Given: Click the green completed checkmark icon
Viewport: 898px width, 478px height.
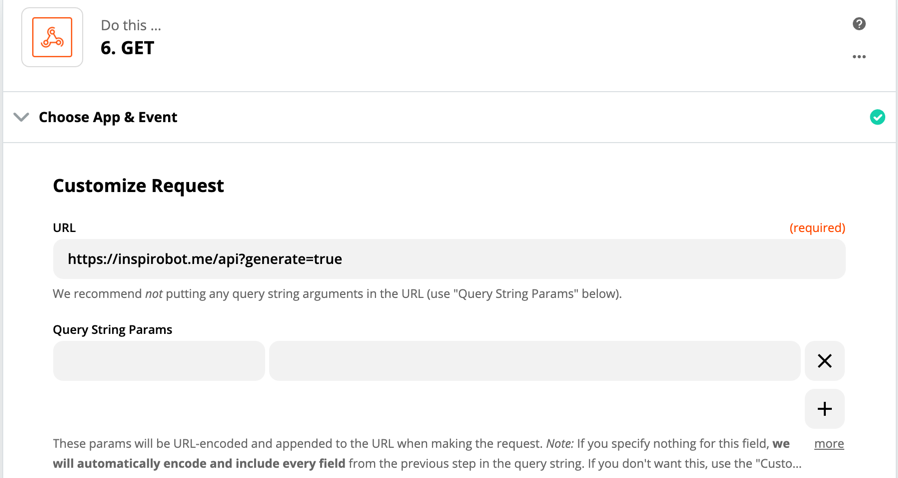Looking at the screenshot, I should tap(877, 117).
